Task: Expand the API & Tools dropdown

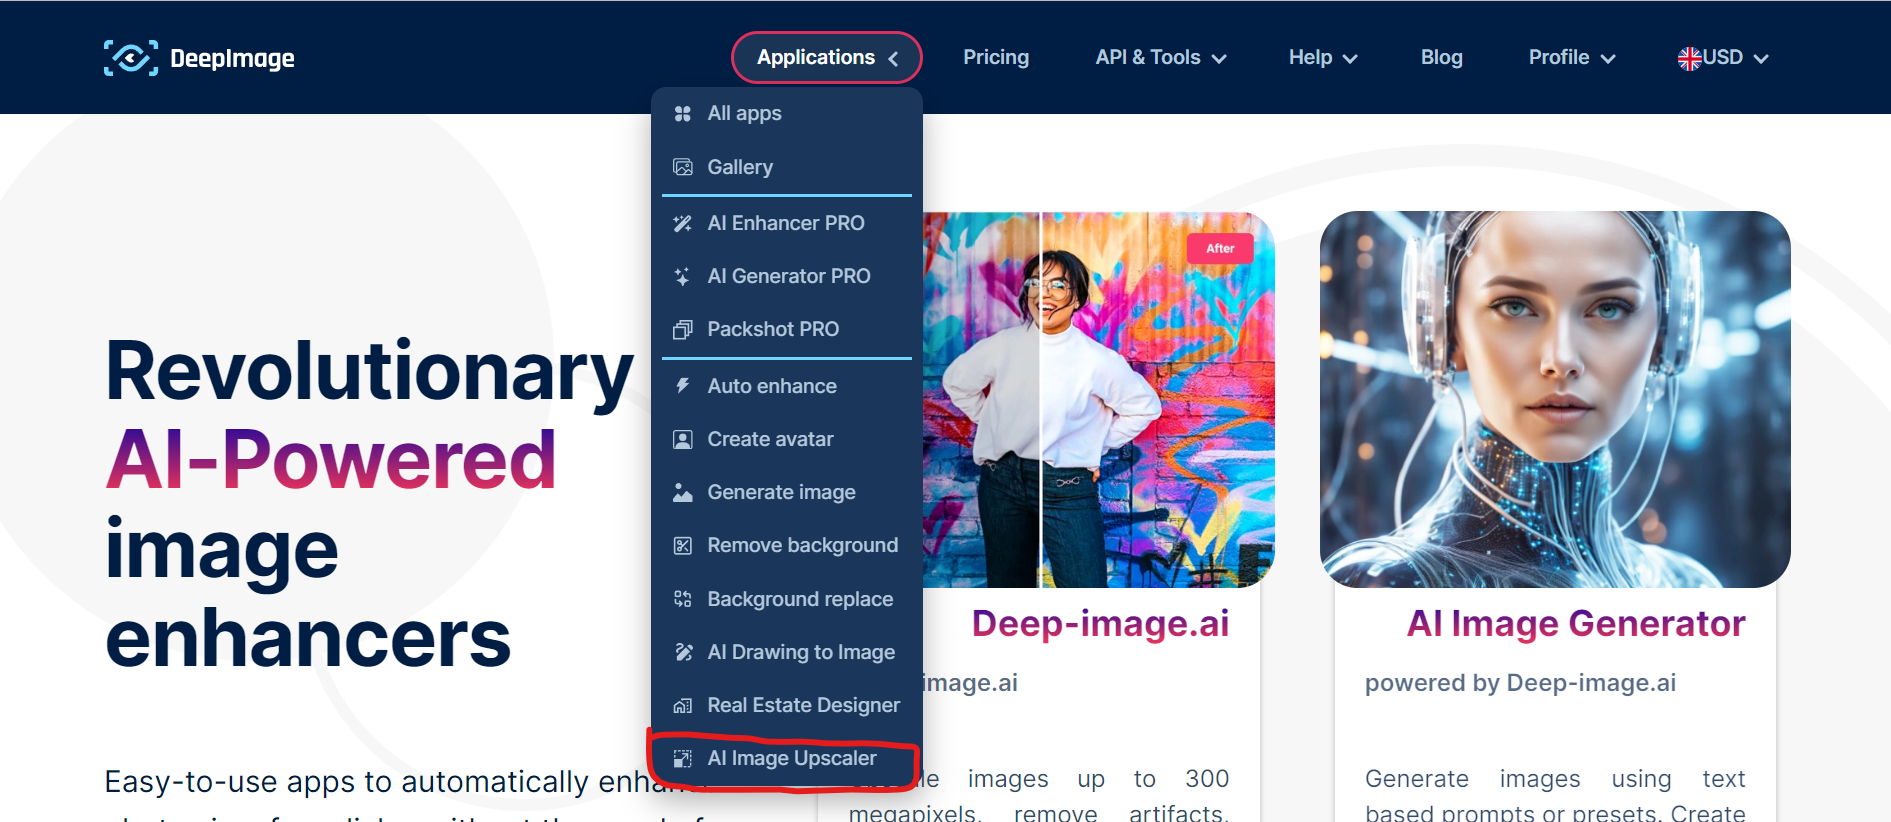Action: pyautogui.click(x=1160, y=57)
